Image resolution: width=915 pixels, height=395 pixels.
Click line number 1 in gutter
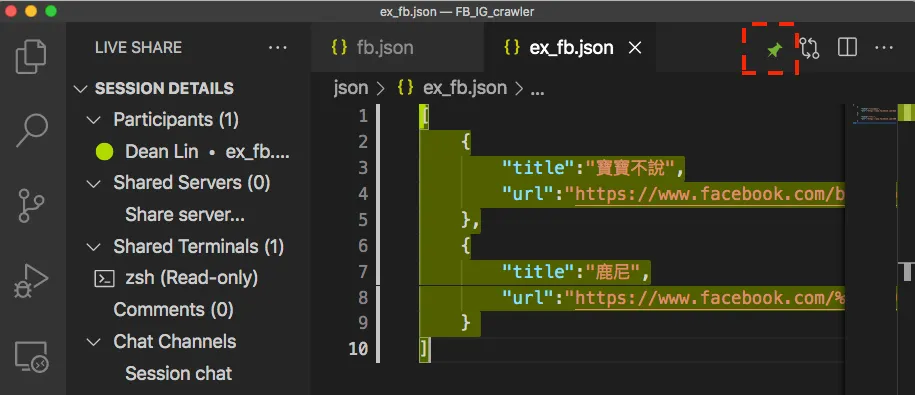click(362, 116)
